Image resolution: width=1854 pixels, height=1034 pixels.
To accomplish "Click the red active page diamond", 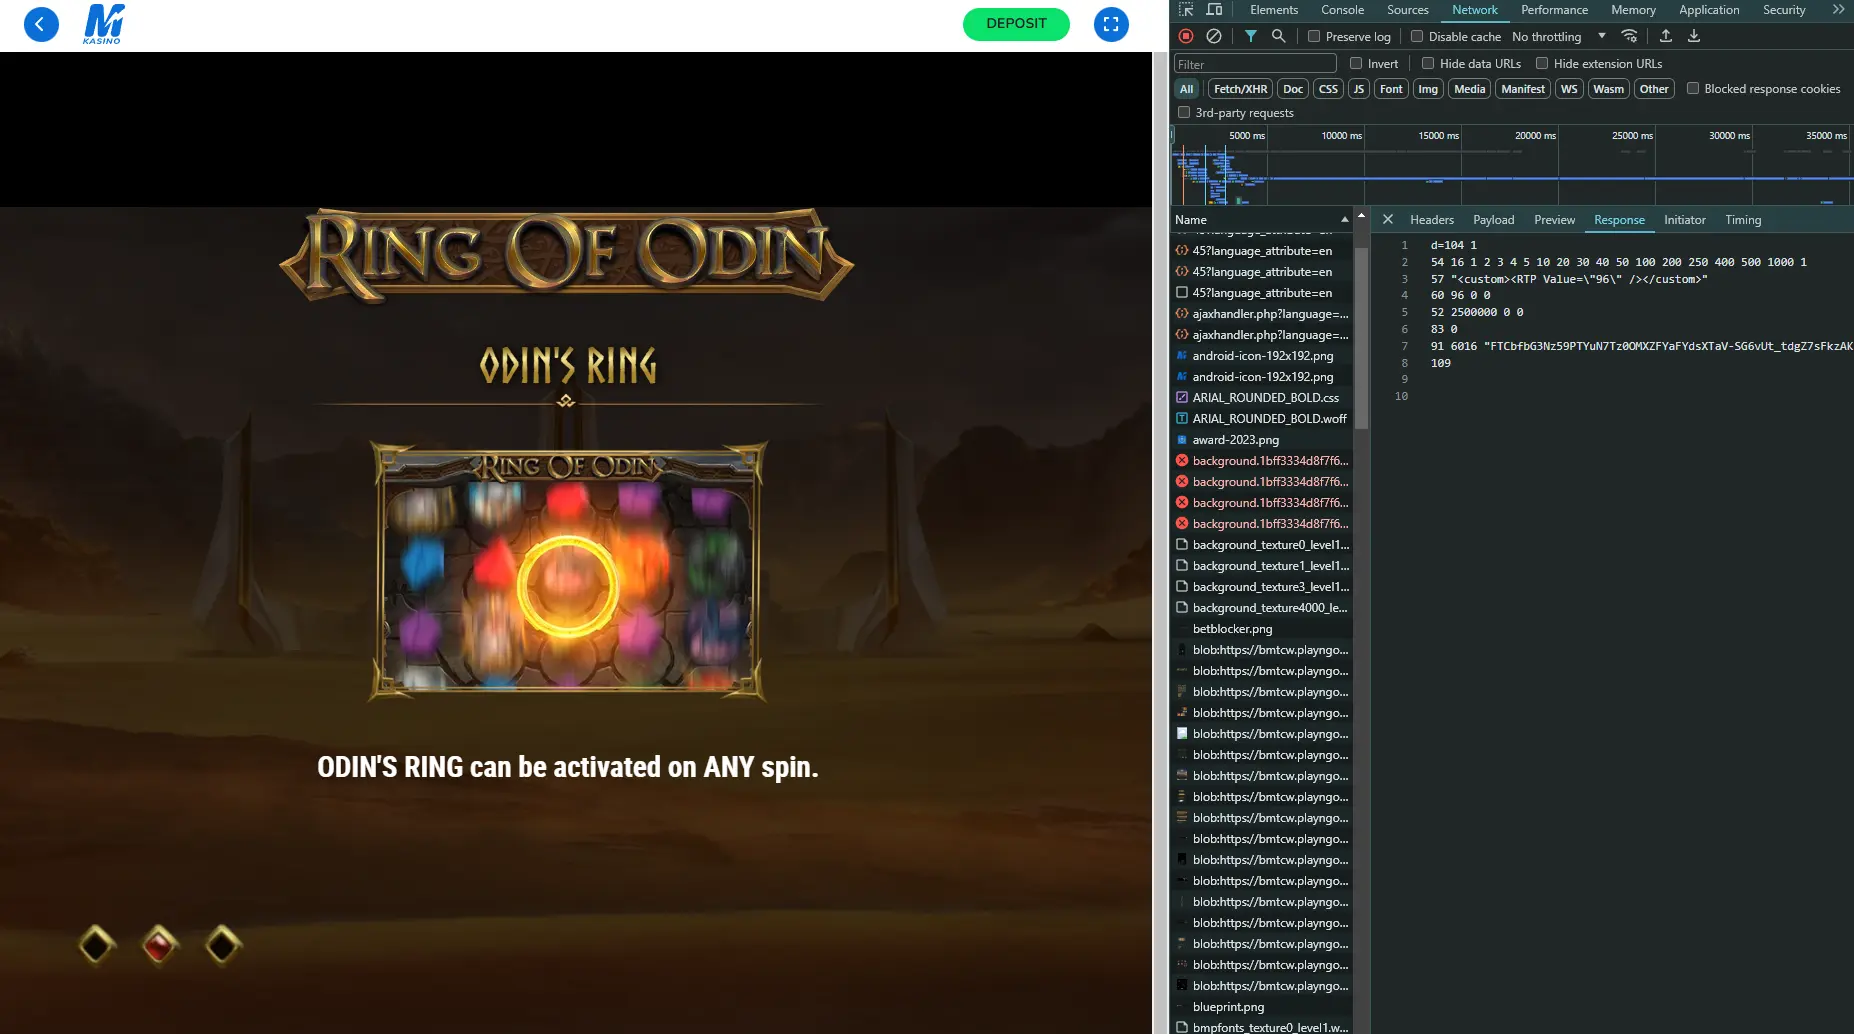I will [160, 944].
